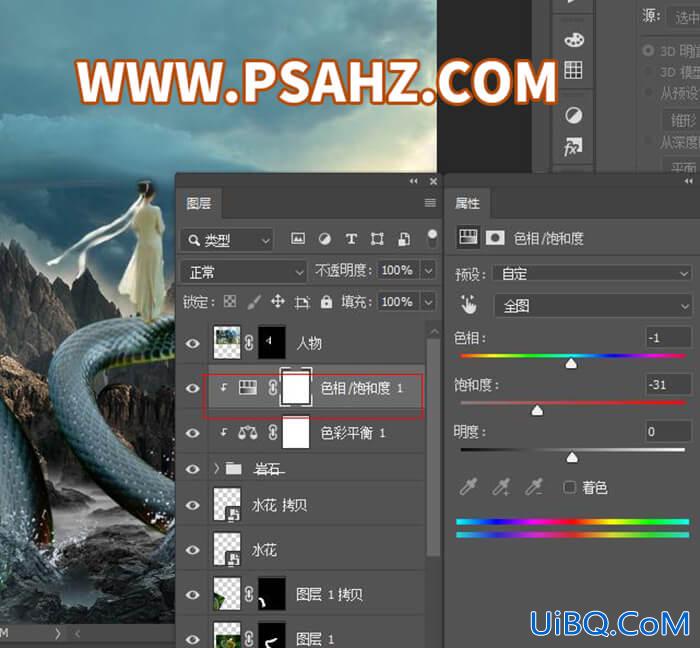Image resolution: width=700 pixels, height=648 pixels.
Task: Open the styles fx panel icon
Action: pyautogui.click(x=573, y=147)
